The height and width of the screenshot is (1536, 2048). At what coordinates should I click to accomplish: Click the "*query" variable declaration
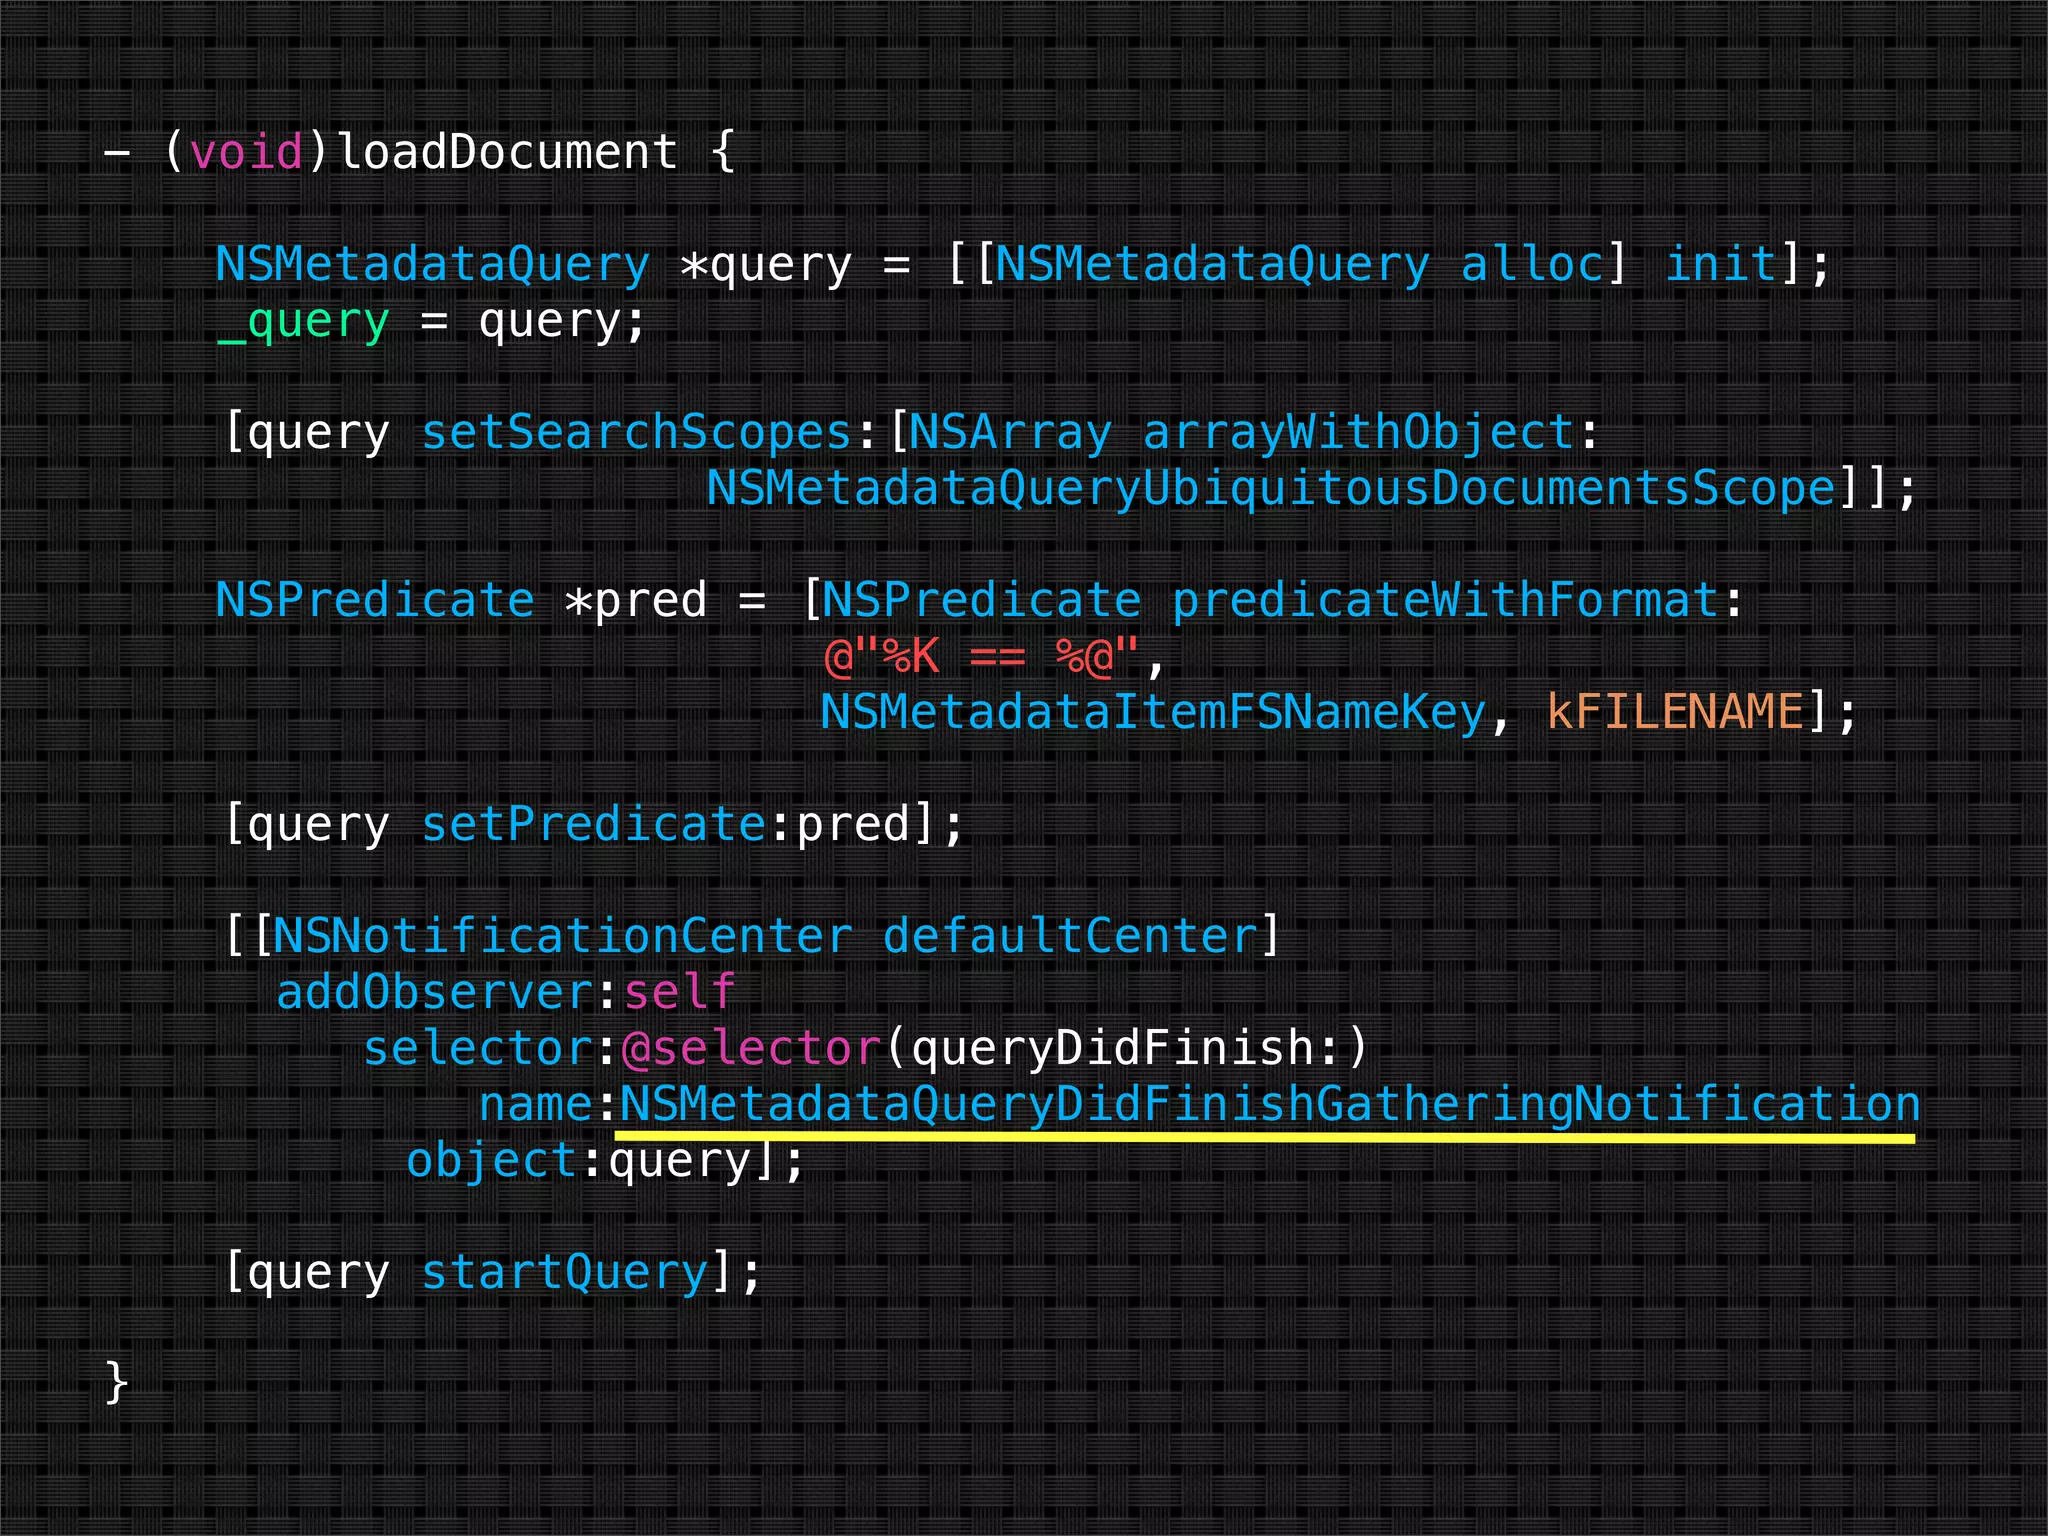click(x=766, y=265)
